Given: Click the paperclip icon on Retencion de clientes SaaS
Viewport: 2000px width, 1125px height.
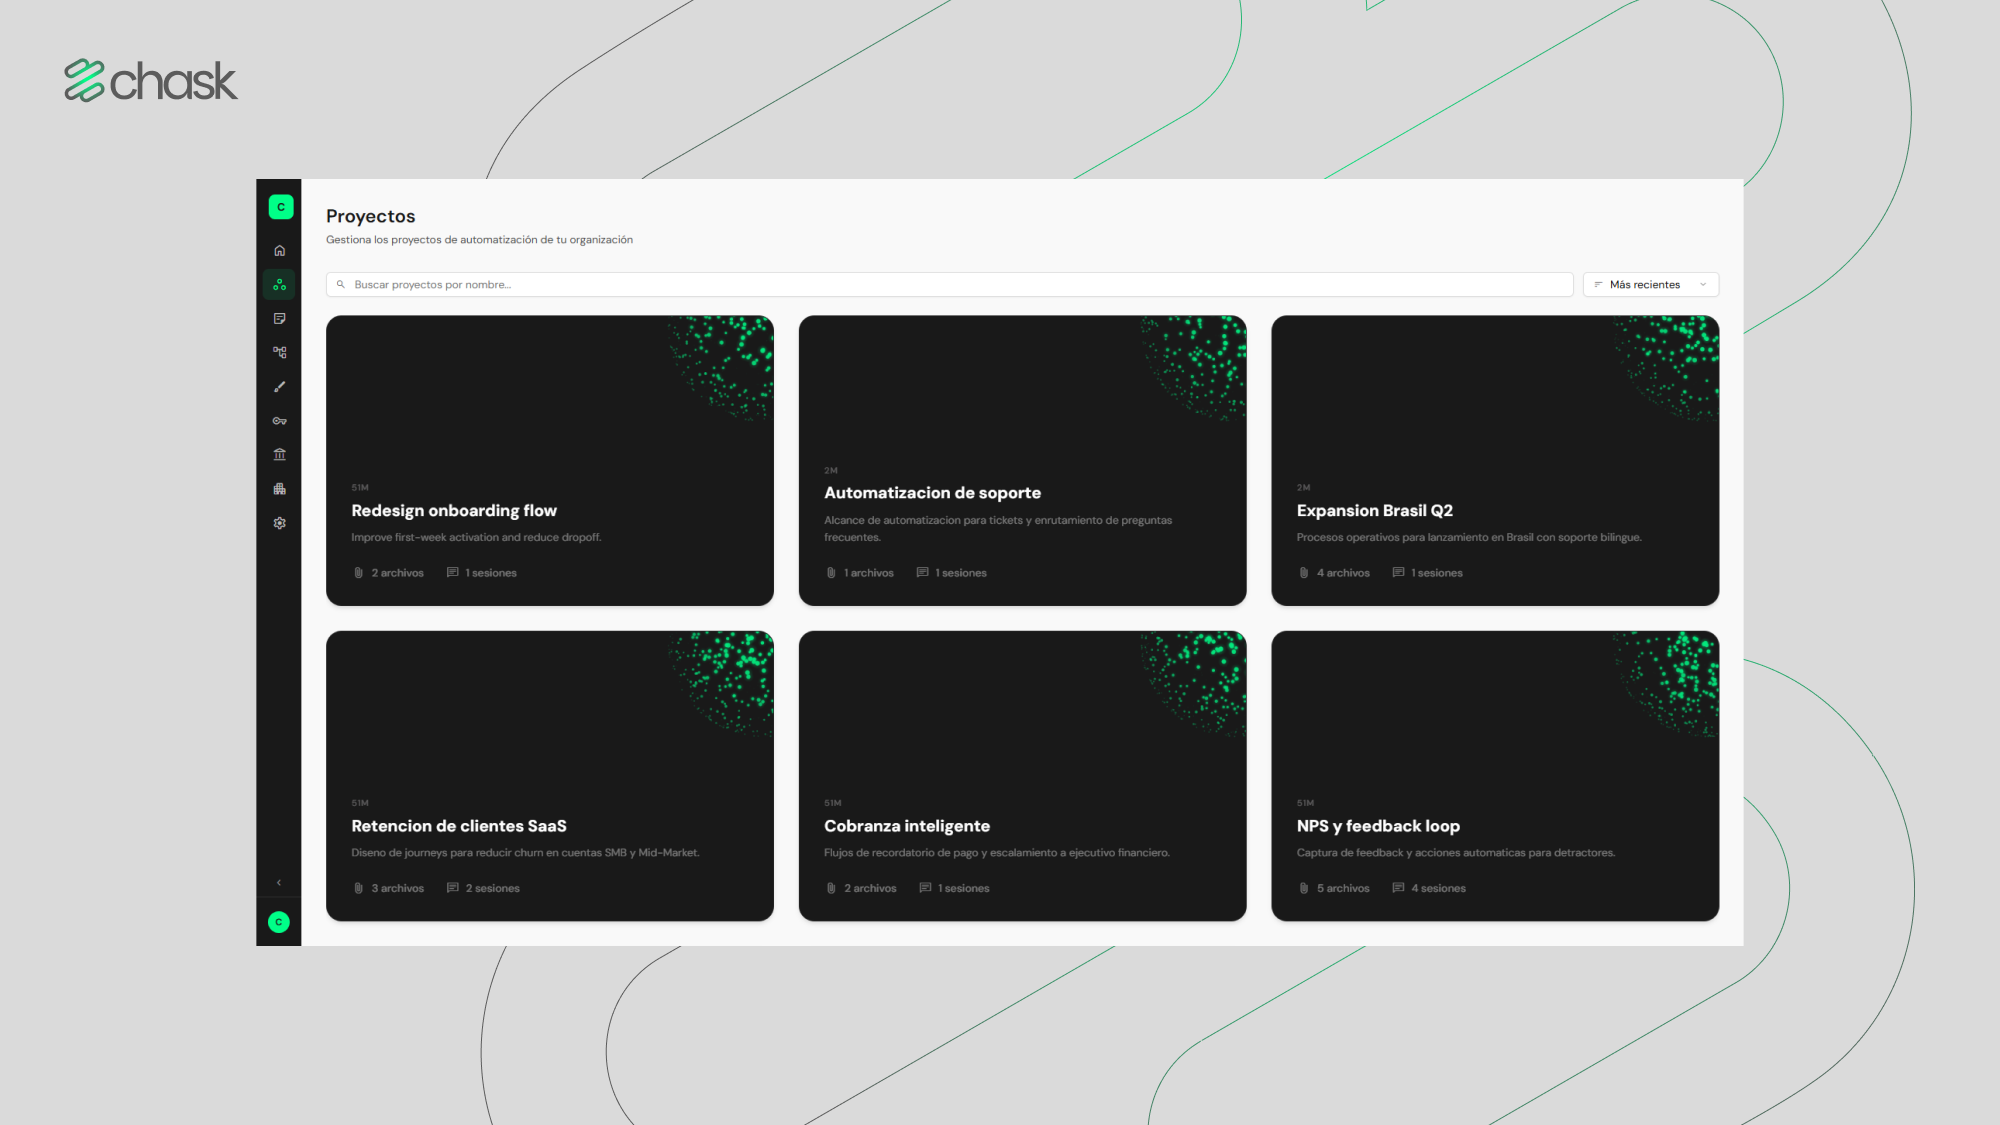Looking at the screenshot, I should click(359, 888).
